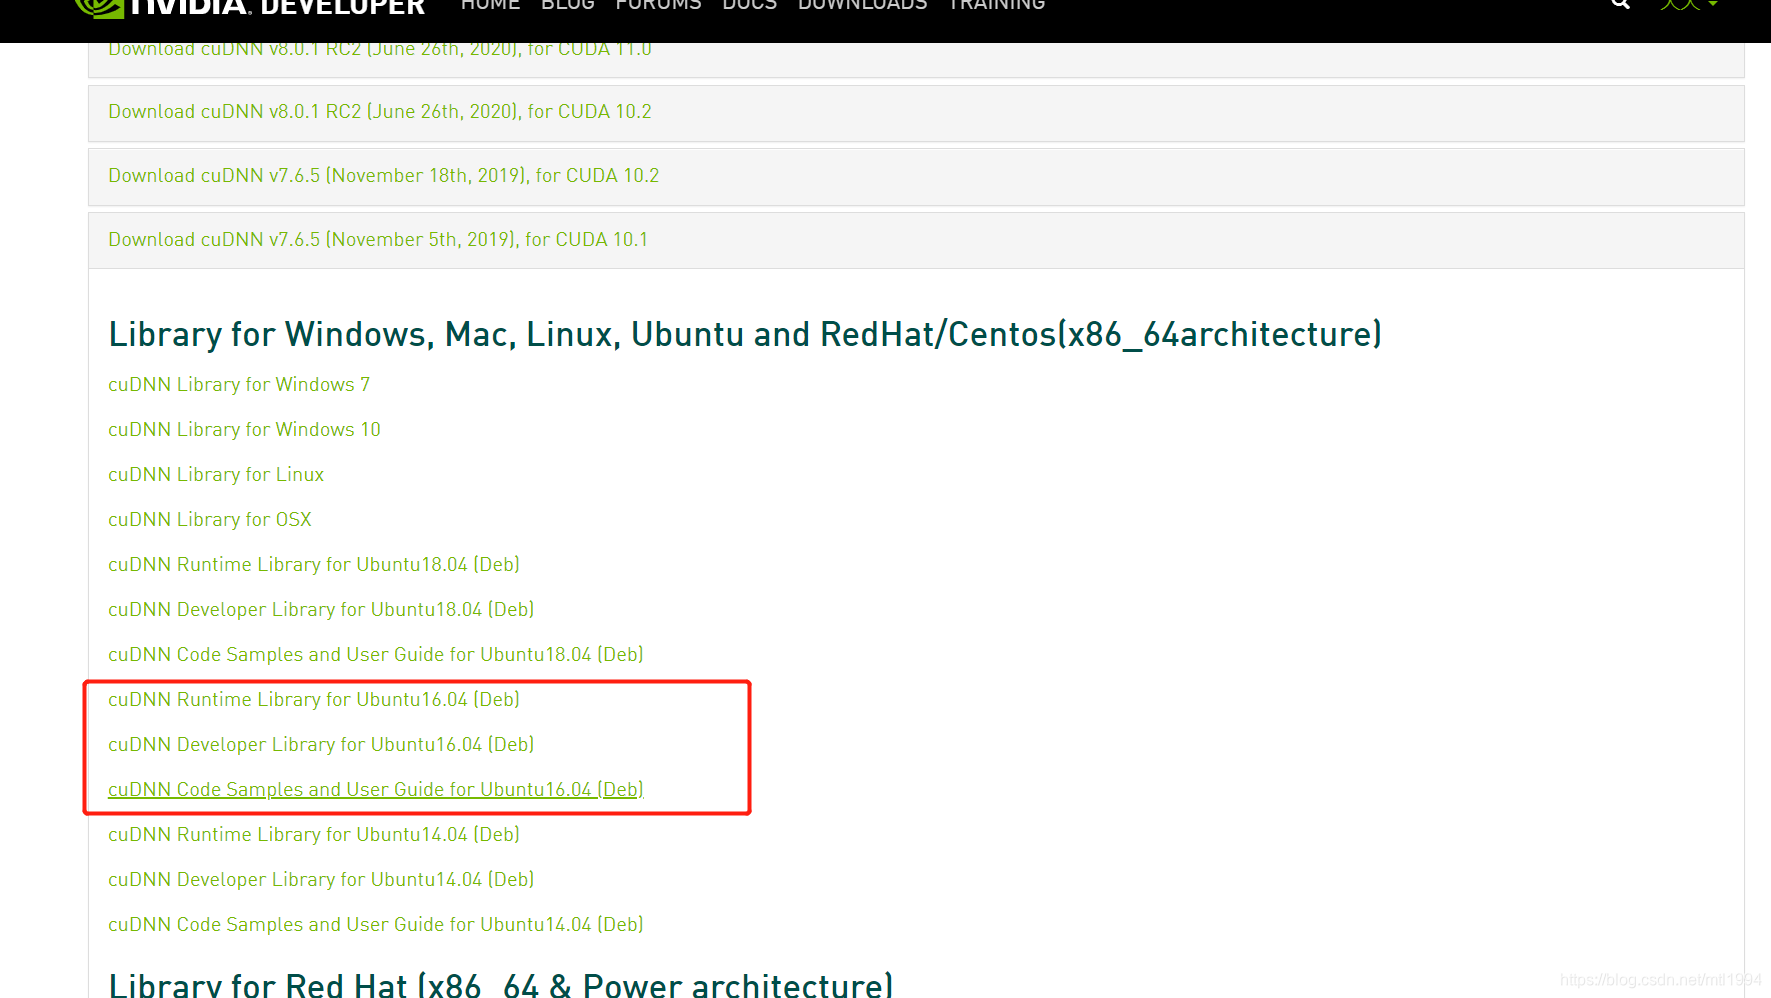Open the FORUMS menu item

[658, 5]
